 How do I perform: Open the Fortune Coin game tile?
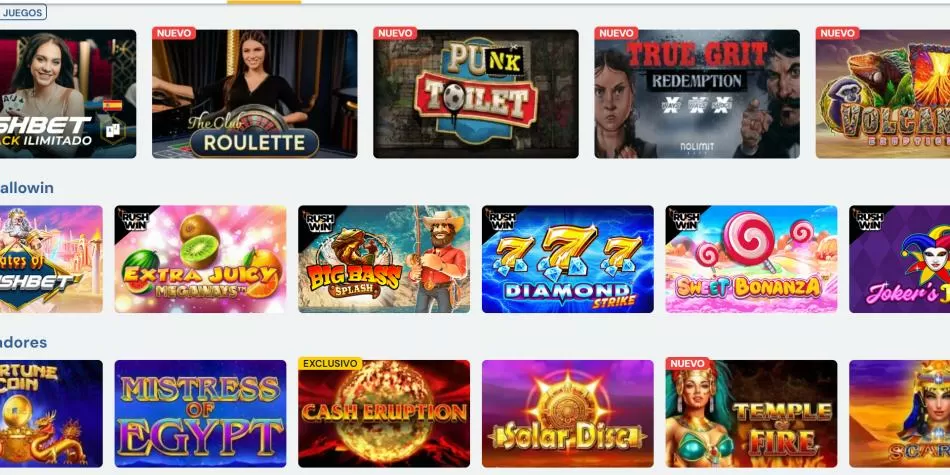point(51,414)
